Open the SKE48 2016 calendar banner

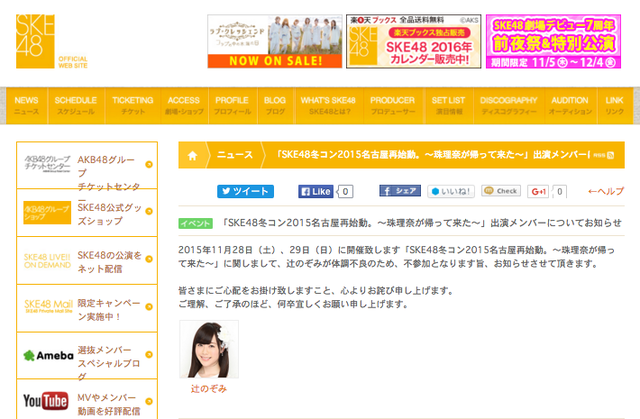click(413, 41)
